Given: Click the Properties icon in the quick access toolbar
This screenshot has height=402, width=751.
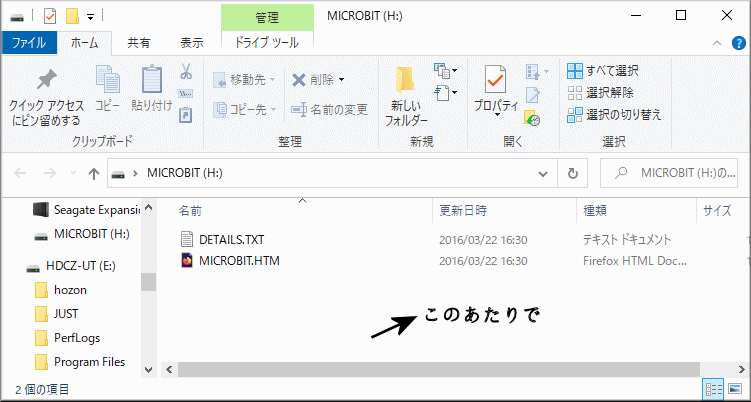Looking at the screenshot, I should [x=50, y=16].
